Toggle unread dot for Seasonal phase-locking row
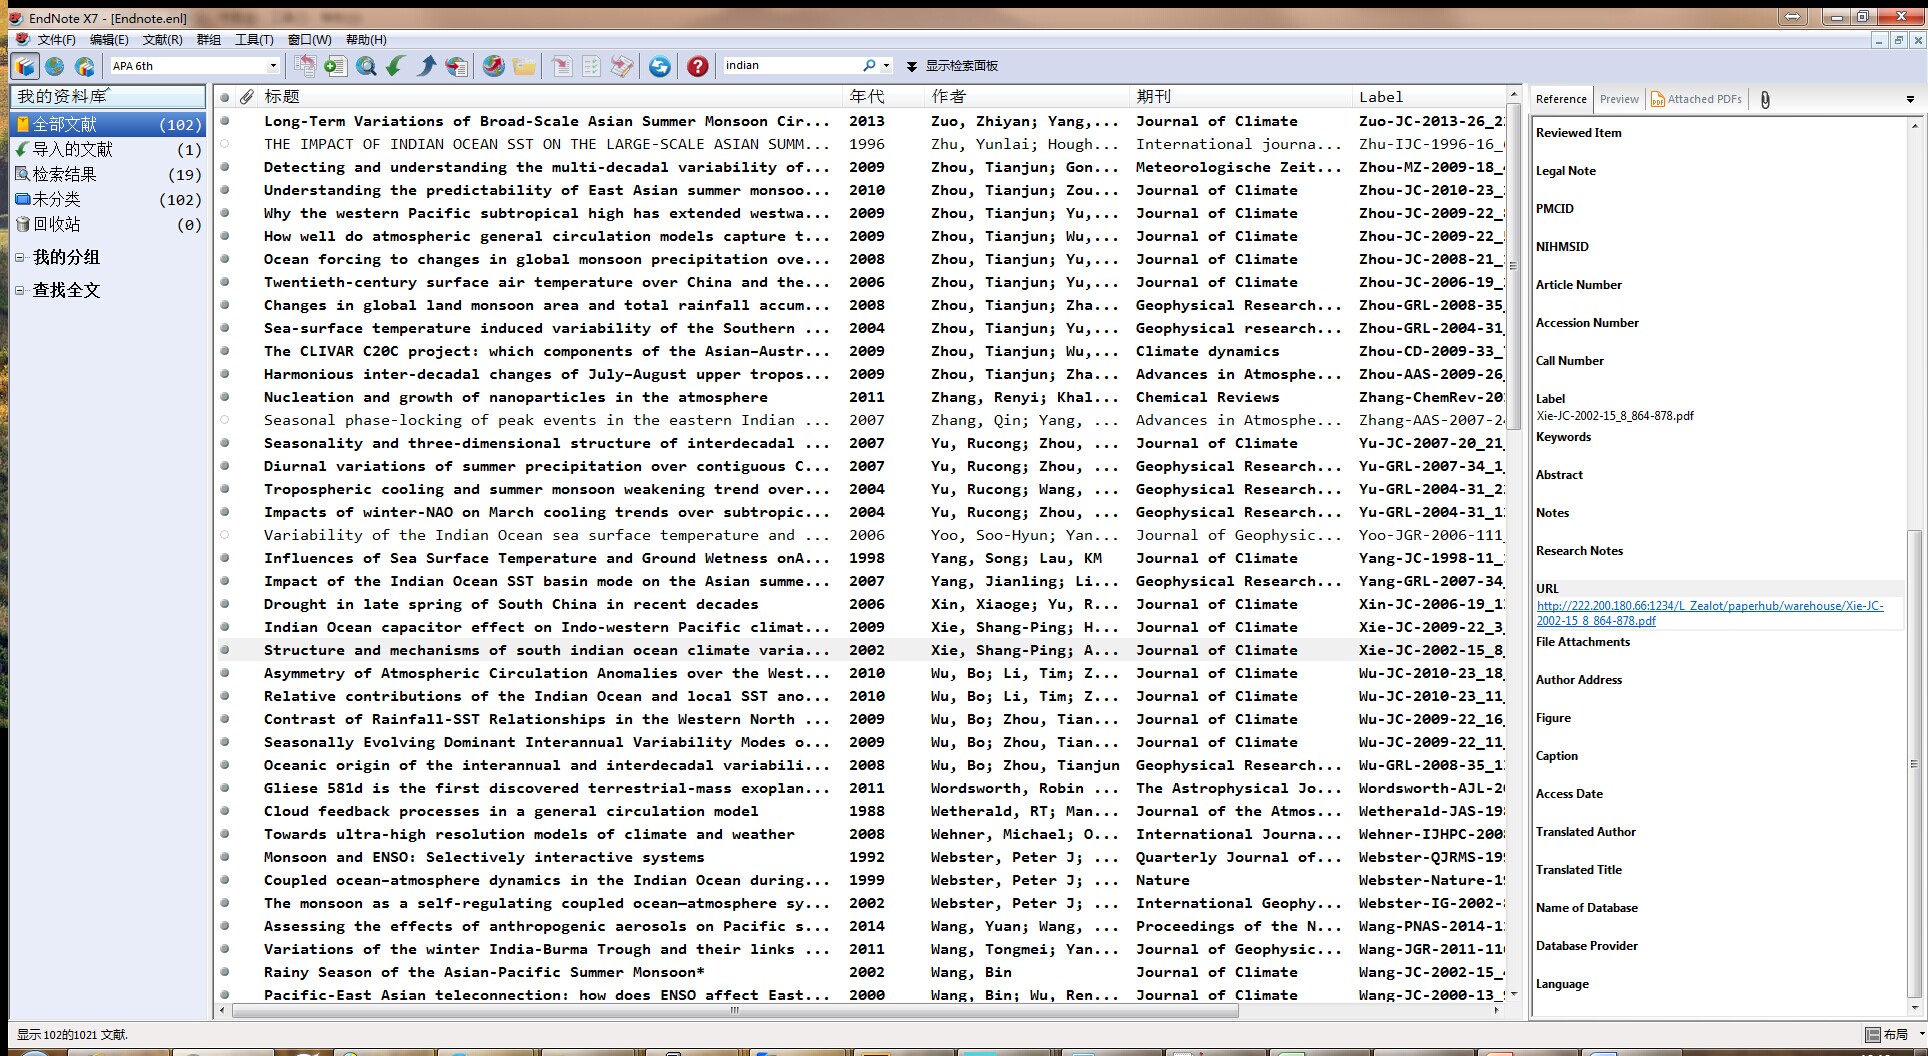The height and width of the screenshot is (1056, 1928). [225, 420]
